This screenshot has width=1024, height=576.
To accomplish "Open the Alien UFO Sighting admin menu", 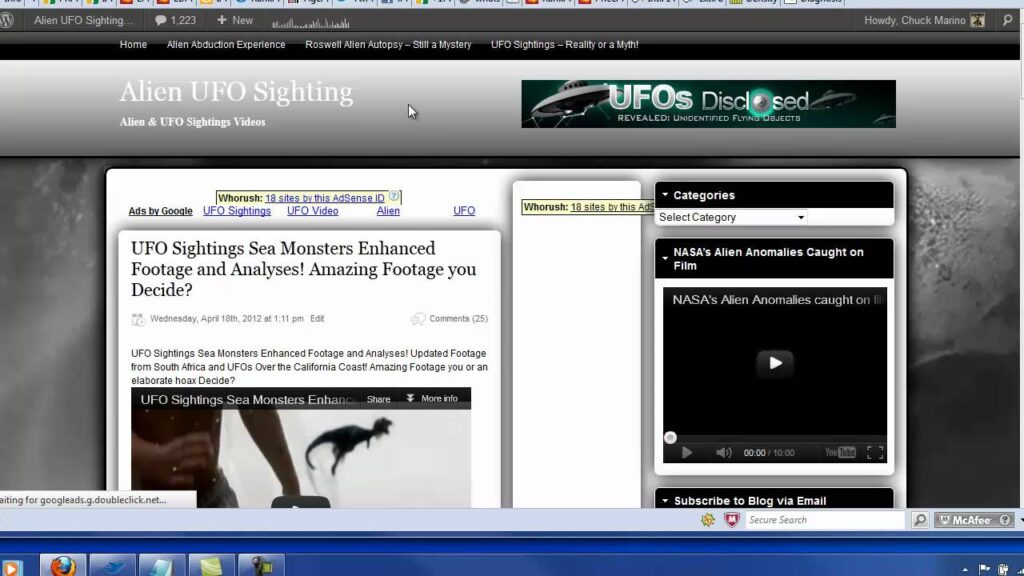I will [83, 20].
